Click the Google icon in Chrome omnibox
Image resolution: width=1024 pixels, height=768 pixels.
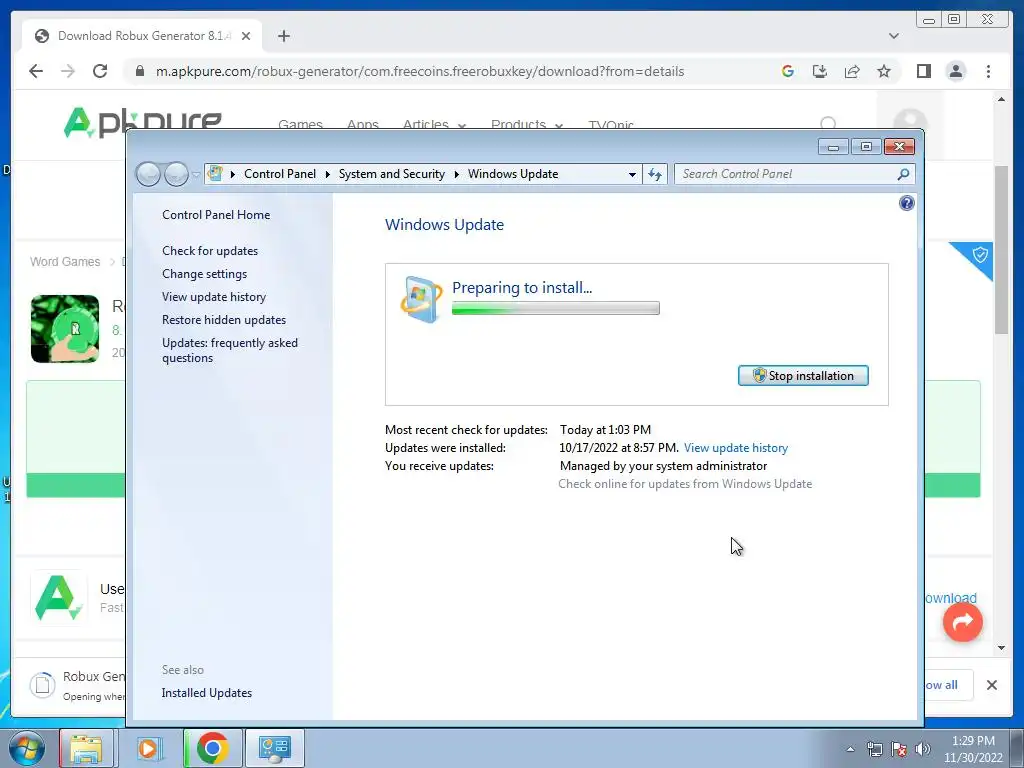[788, 71]
